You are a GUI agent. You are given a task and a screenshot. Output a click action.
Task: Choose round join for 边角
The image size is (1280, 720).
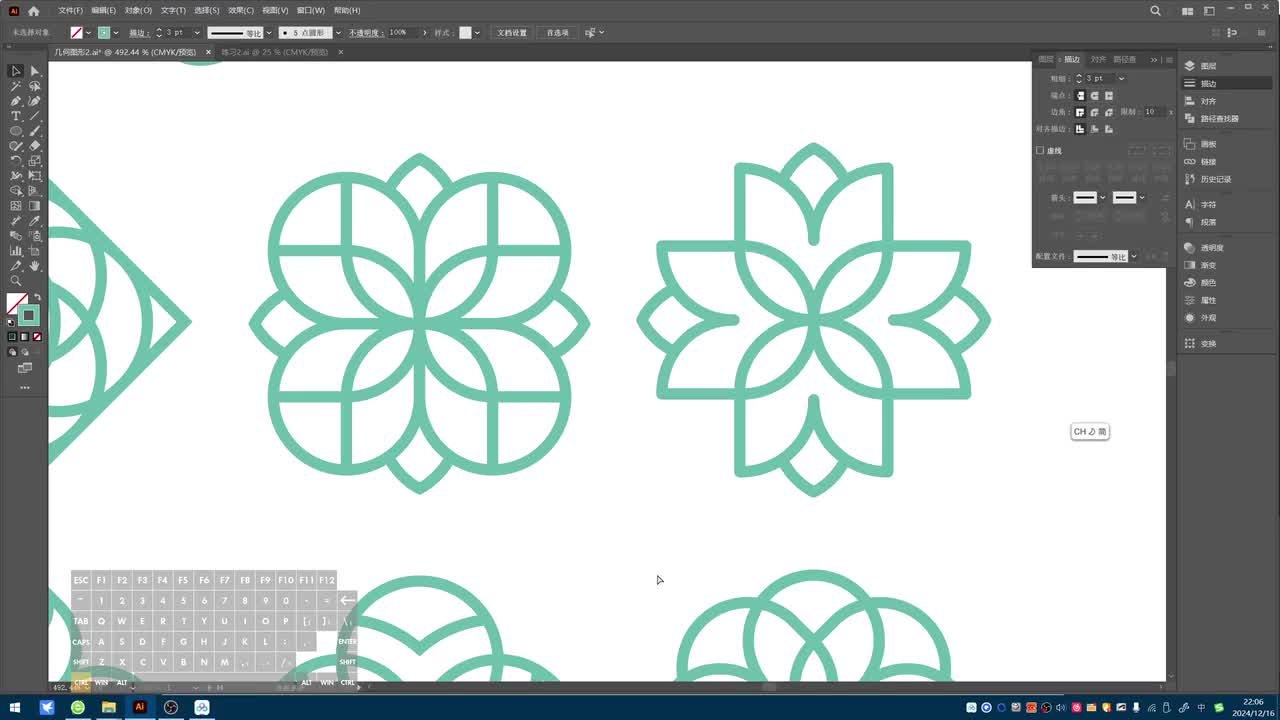(1095, 112)
